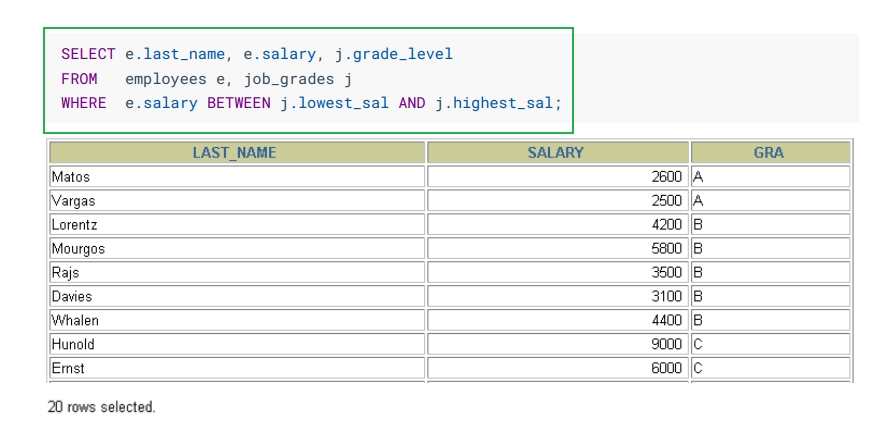893x444 pixels.
Task: Select the Lorentz last name cell
Action: pyautogui.click(x=237, y=224)
